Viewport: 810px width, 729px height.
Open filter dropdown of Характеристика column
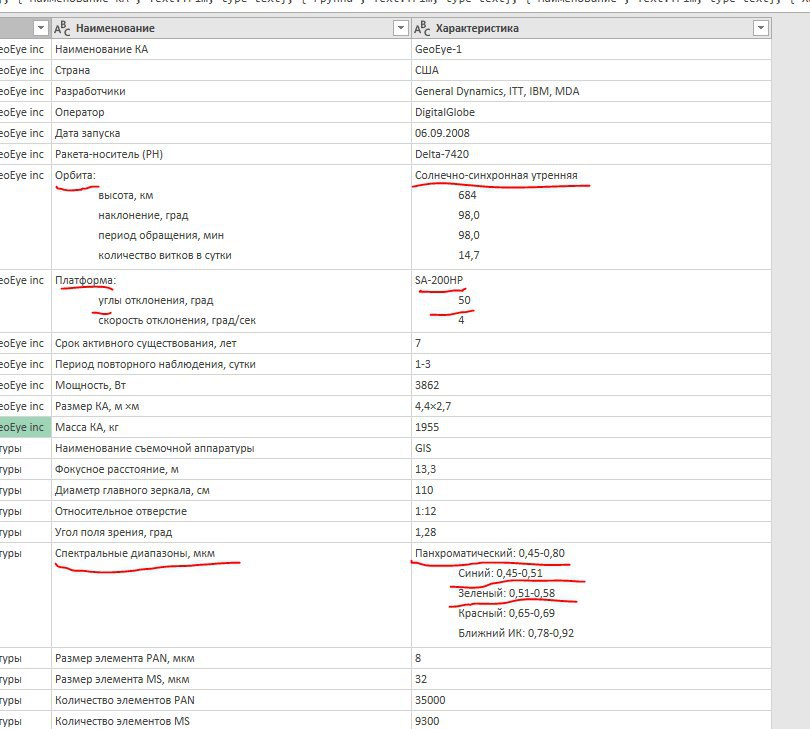[760, 28]
